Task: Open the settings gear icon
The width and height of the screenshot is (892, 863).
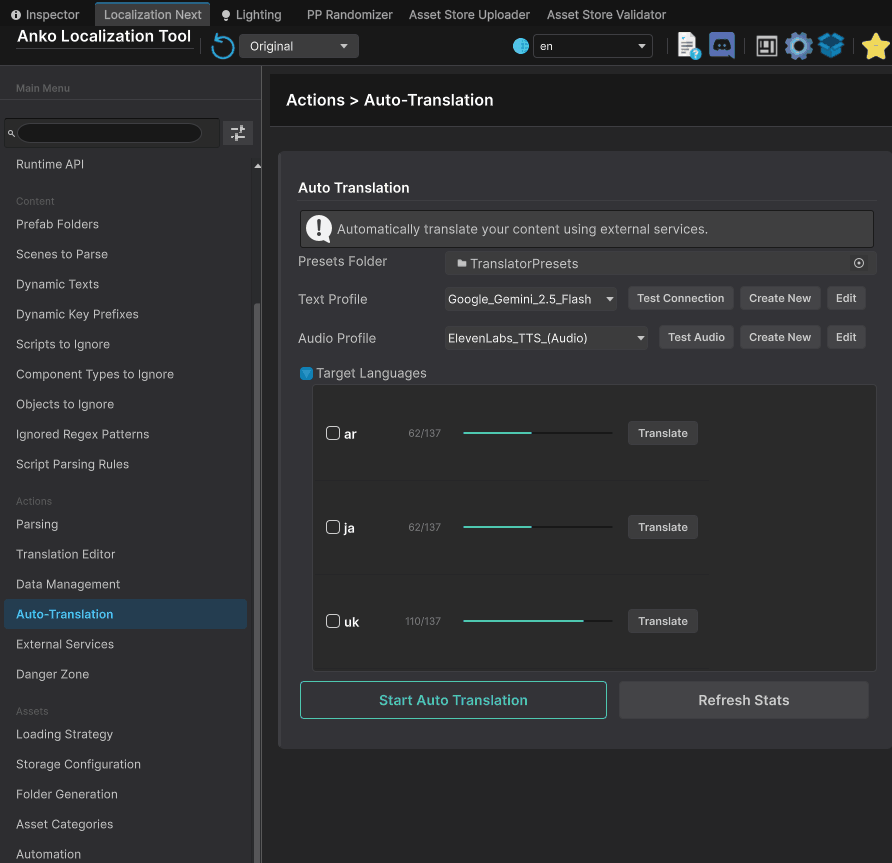Action: [x=799, y=45]
